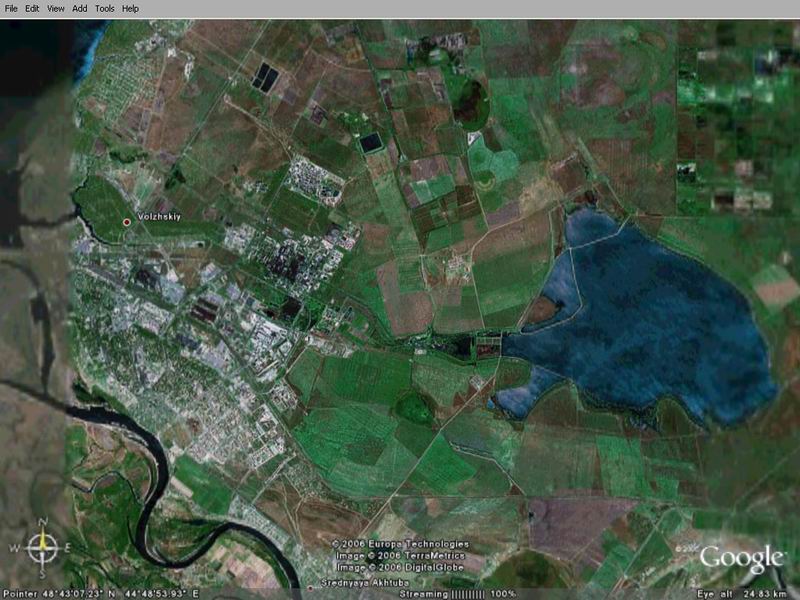
Task: Click the Volzhskiy place label
Action: tap(159, 217)
